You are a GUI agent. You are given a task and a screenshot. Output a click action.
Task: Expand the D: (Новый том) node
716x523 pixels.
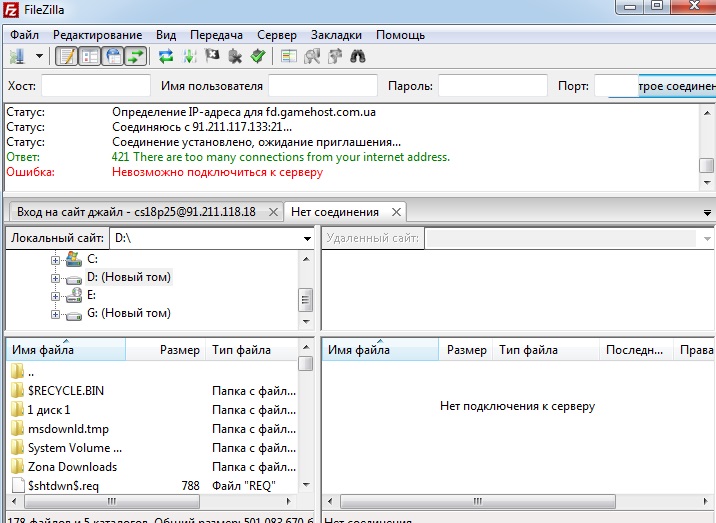point(55,278)
